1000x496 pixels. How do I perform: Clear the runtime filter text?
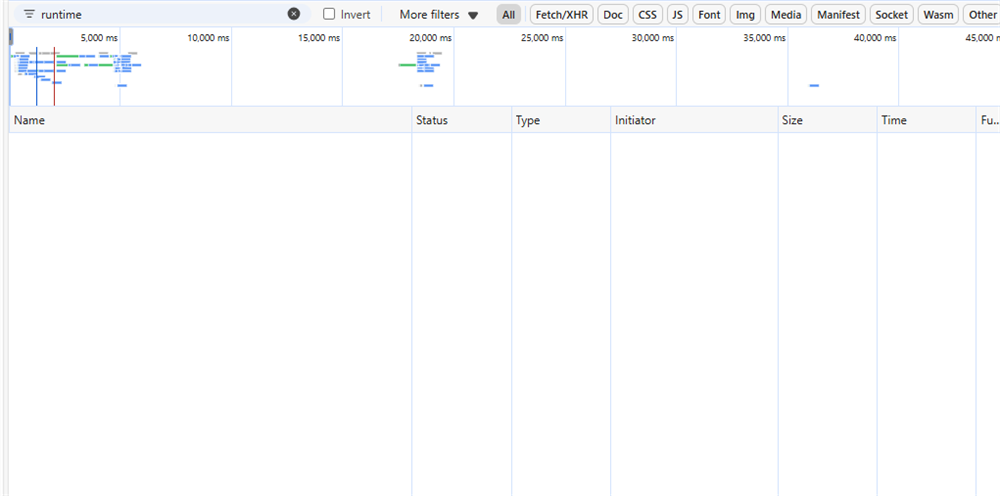(293, 14)
